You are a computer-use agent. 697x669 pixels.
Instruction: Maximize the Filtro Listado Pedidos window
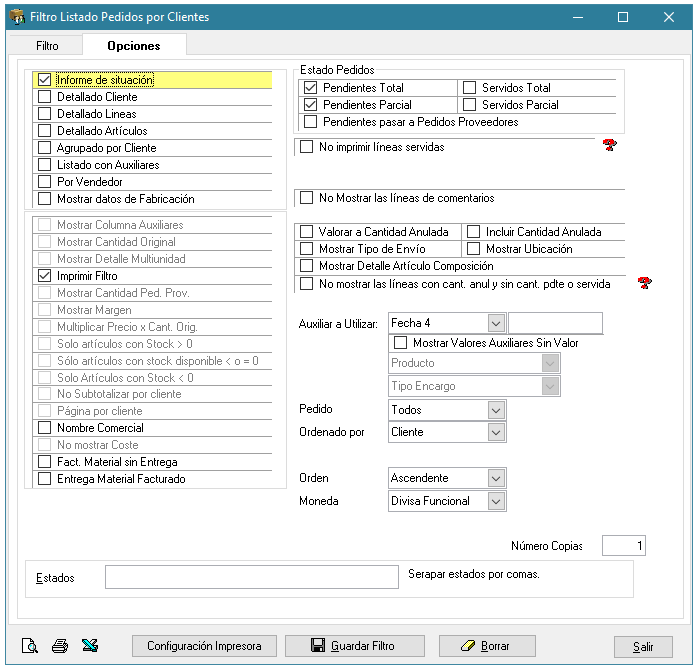(623, 17)
